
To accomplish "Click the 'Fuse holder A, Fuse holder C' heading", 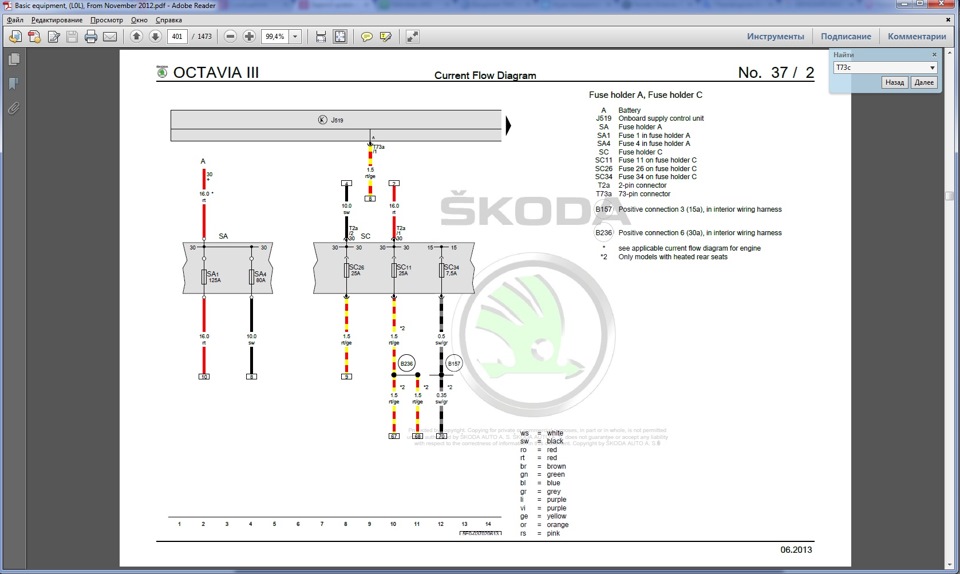I will [x=645, y=95].
